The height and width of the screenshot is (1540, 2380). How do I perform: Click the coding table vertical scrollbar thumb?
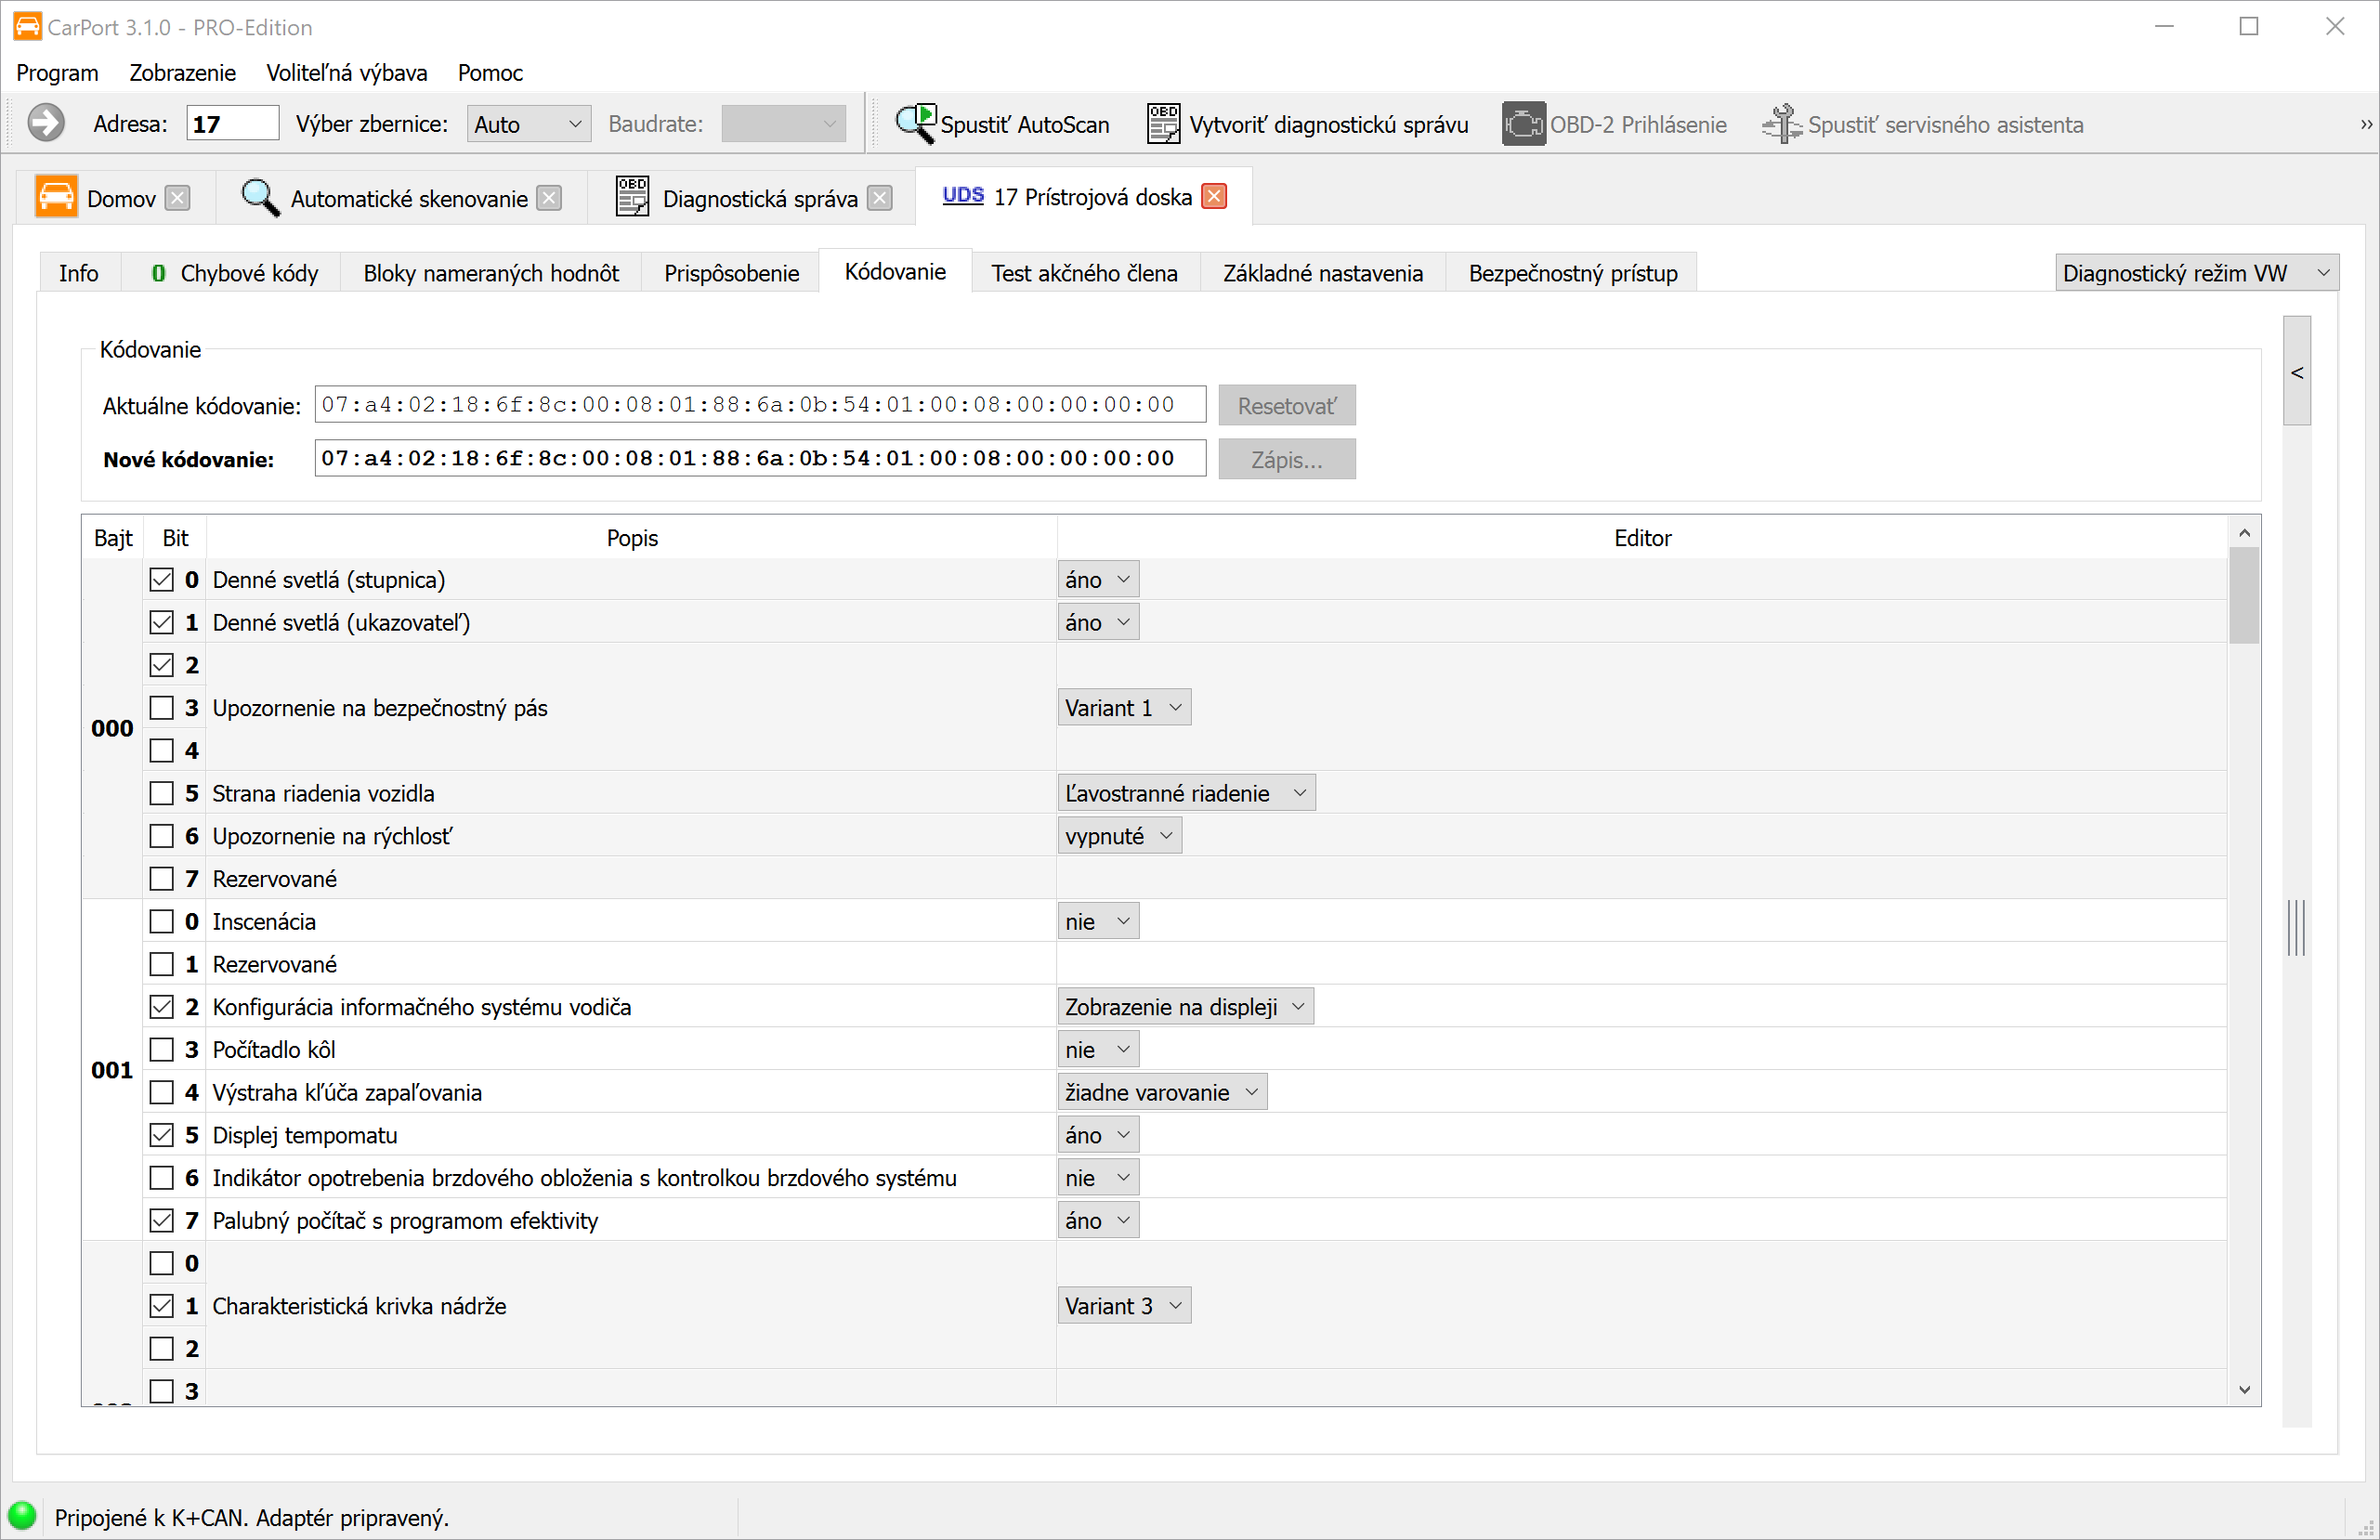tap(2243, 596)
